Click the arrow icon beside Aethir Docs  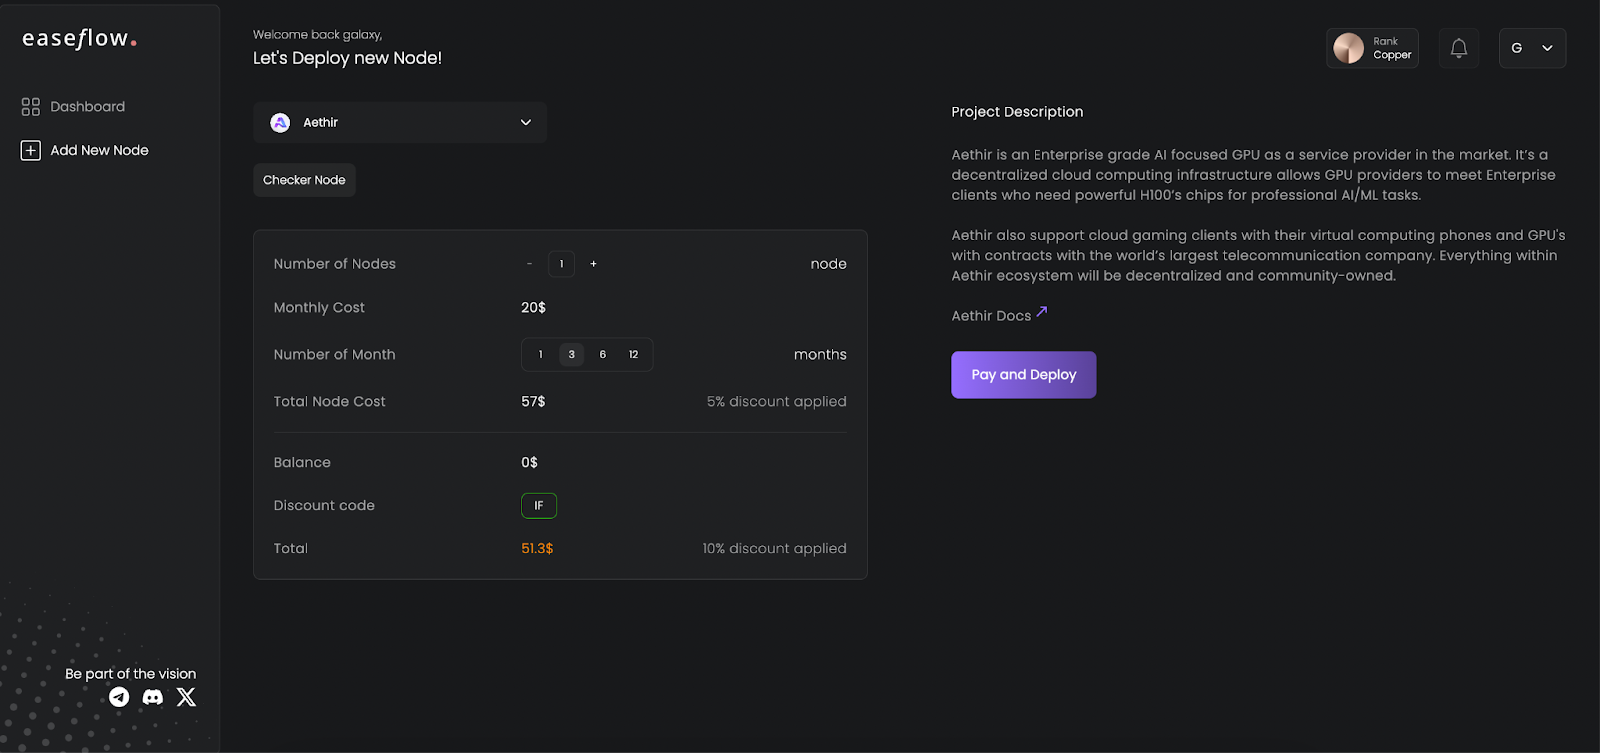point(1042,311)
